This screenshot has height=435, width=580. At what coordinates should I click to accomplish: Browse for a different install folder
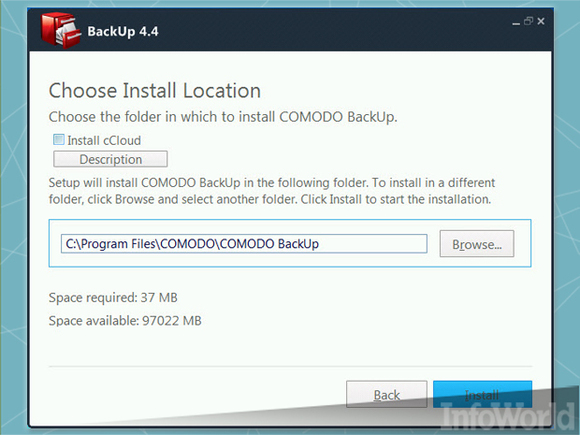(x=477, y=244)
